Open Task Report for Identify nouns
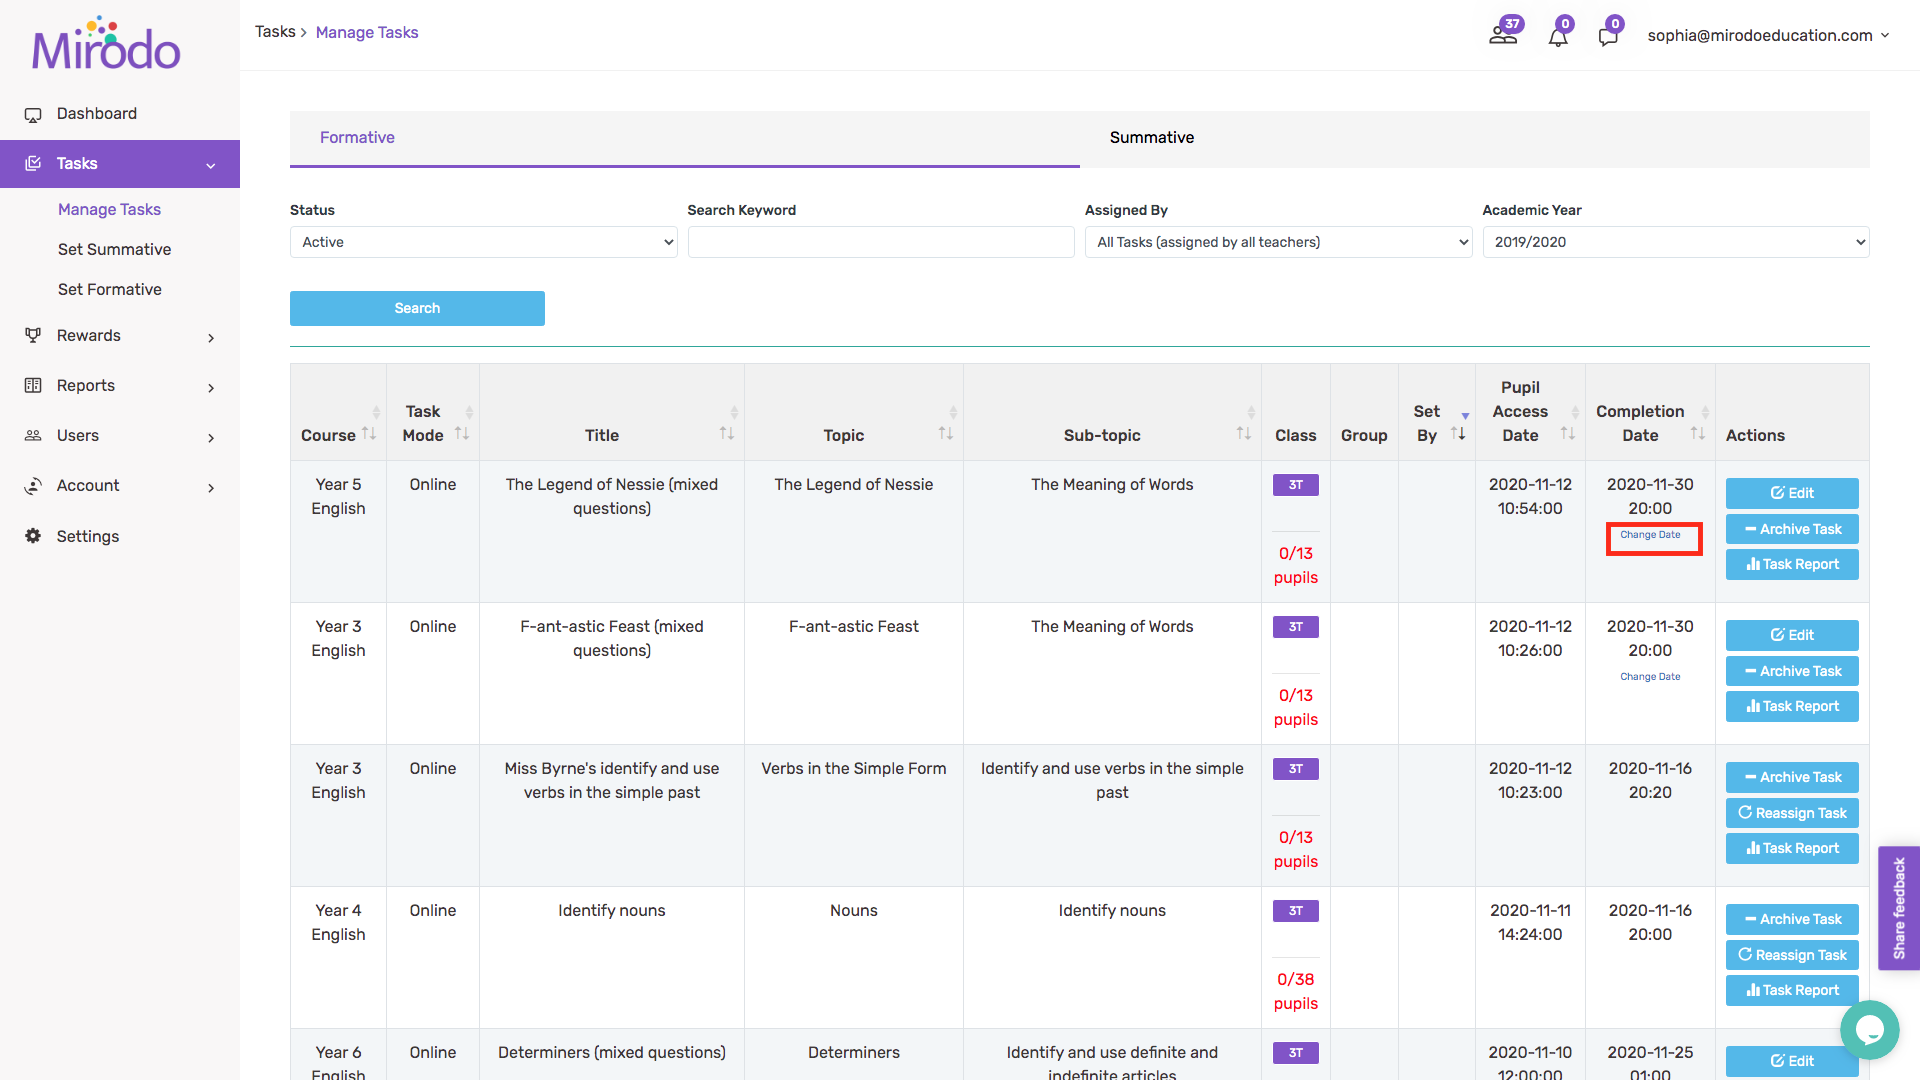This screenshot has height=1080, width=1920. click(x=1792, y=990)
